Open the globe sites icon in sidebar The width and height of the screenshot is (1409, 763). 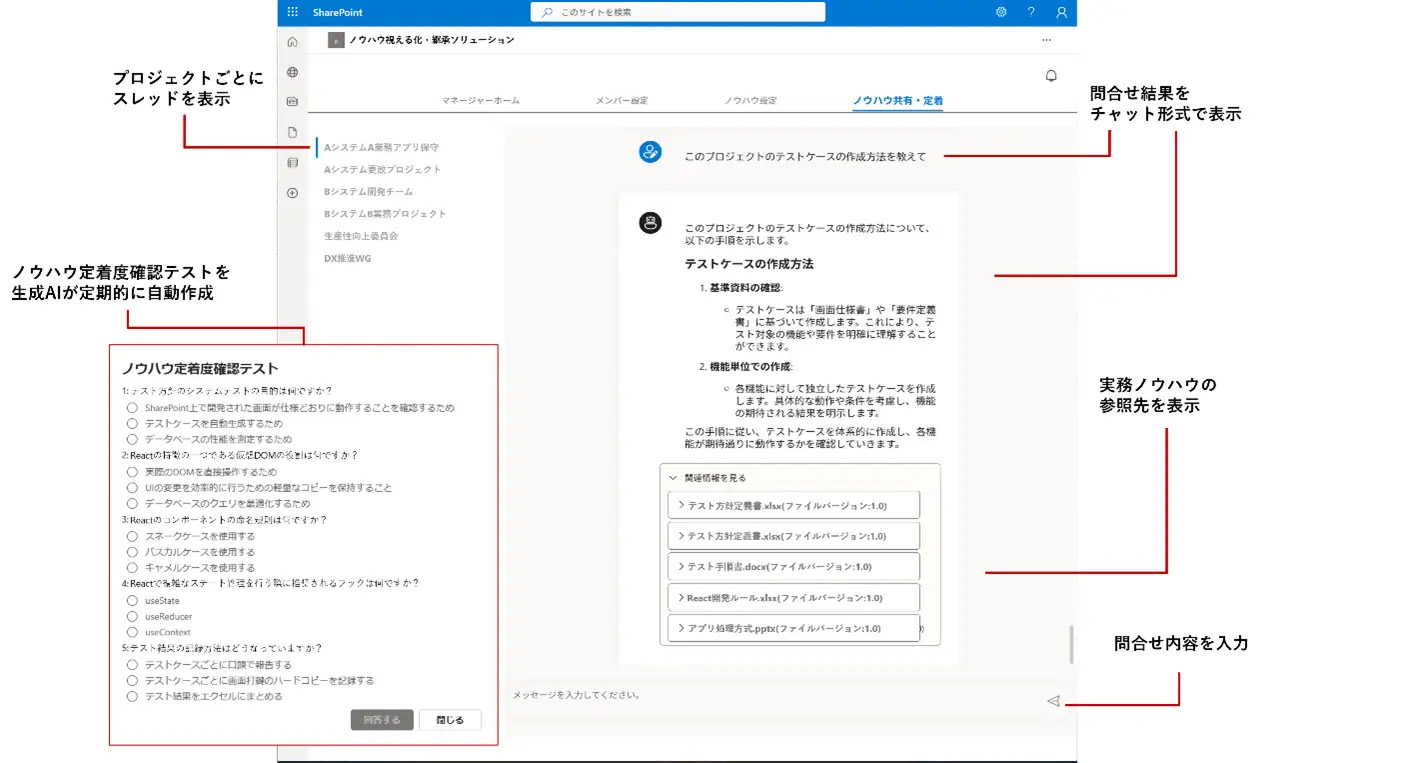(x=292, y=72)
